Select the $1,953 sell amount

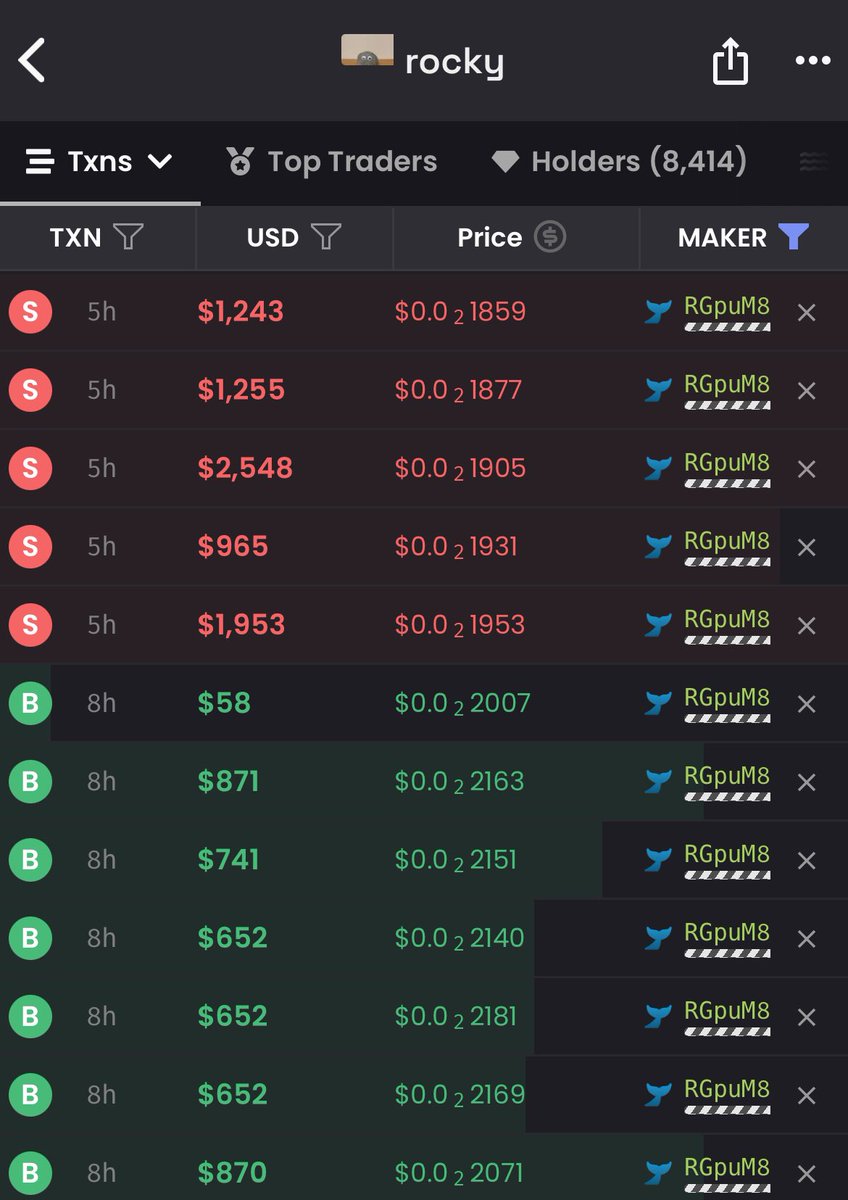point(241,624)
